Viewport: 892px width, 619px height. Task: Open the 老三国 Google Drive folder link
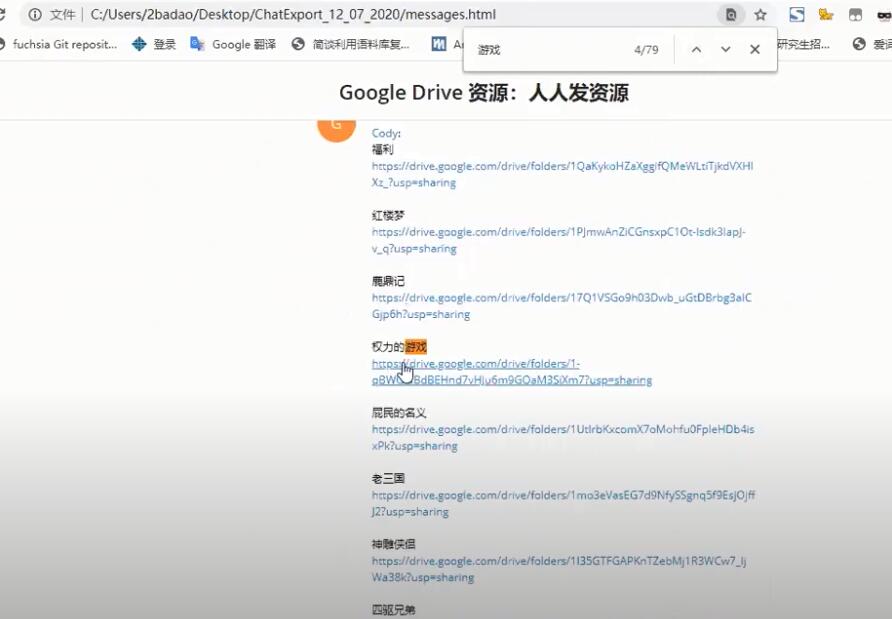[x=563, y=503]
